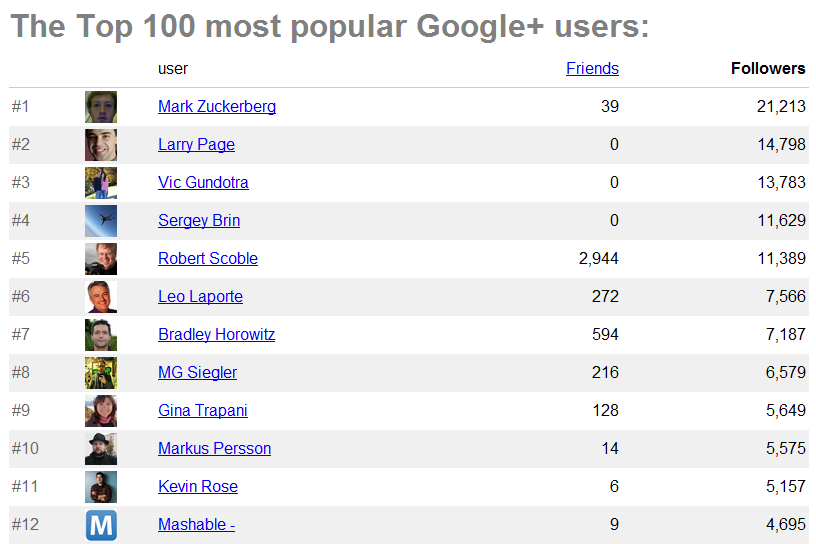Click Markus Persson's avatar with hat
The image size is (816, 544).
click(101, 449)
